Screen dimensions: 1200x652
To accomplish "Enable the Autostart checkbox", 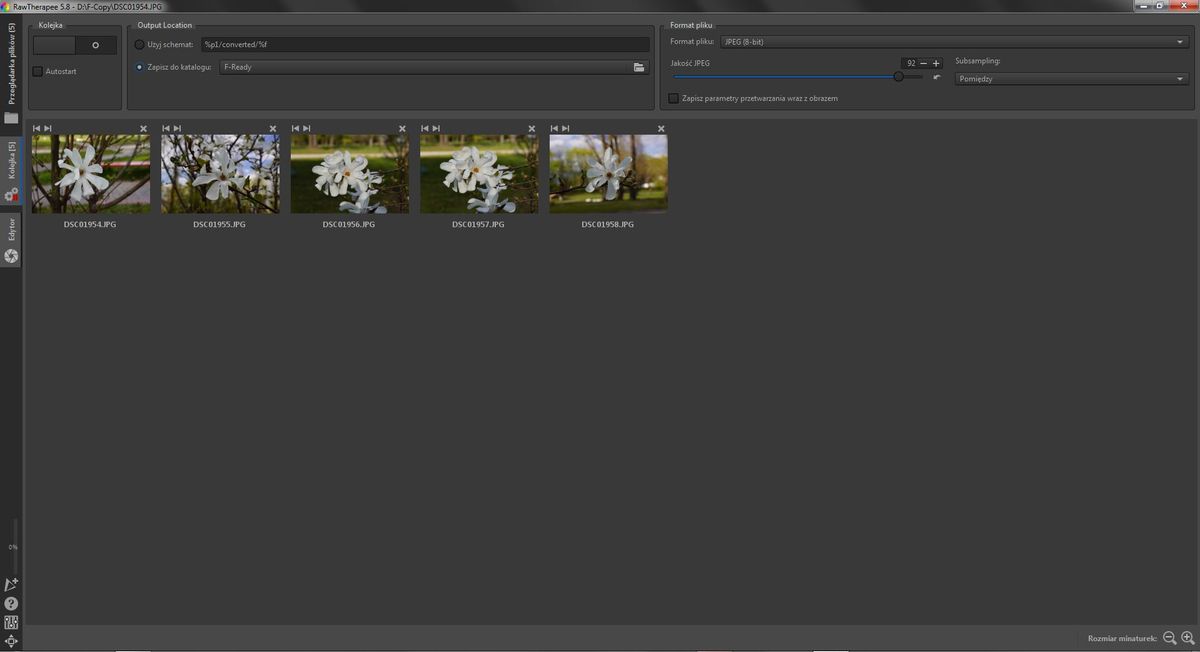I will pos(38,71).
